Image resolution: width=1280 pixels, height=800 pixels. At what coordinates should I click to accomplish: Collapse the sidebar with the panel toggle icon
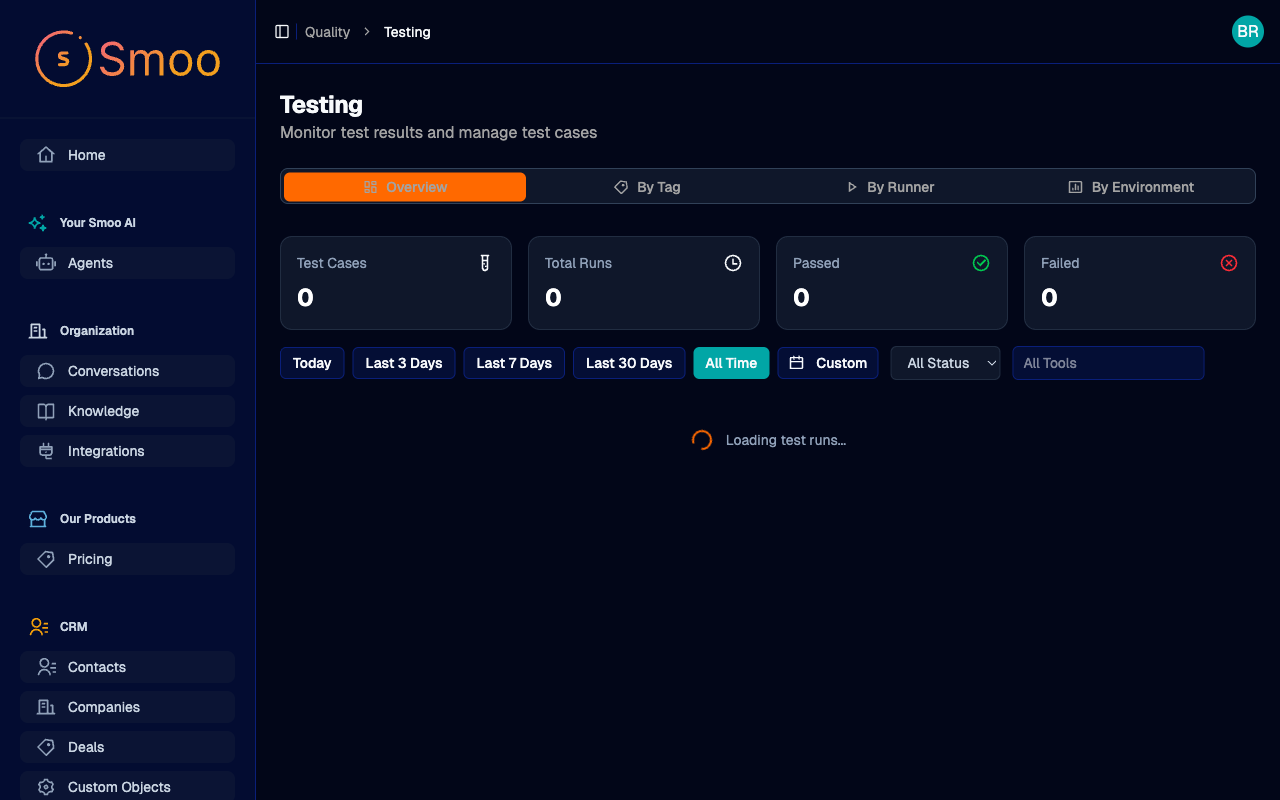click(282, 31)
